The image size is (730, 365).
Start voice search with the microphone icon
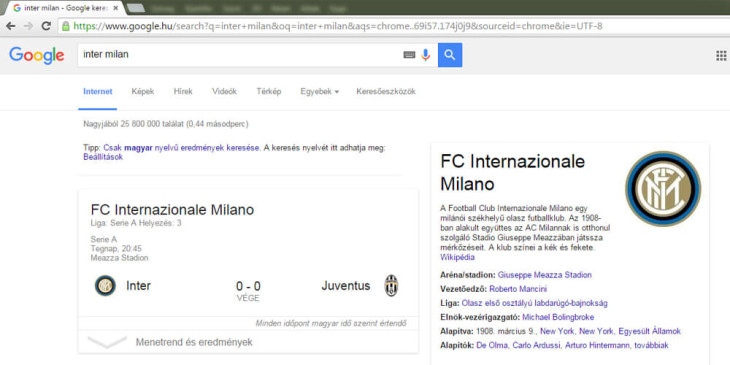(x=425, y=55)
